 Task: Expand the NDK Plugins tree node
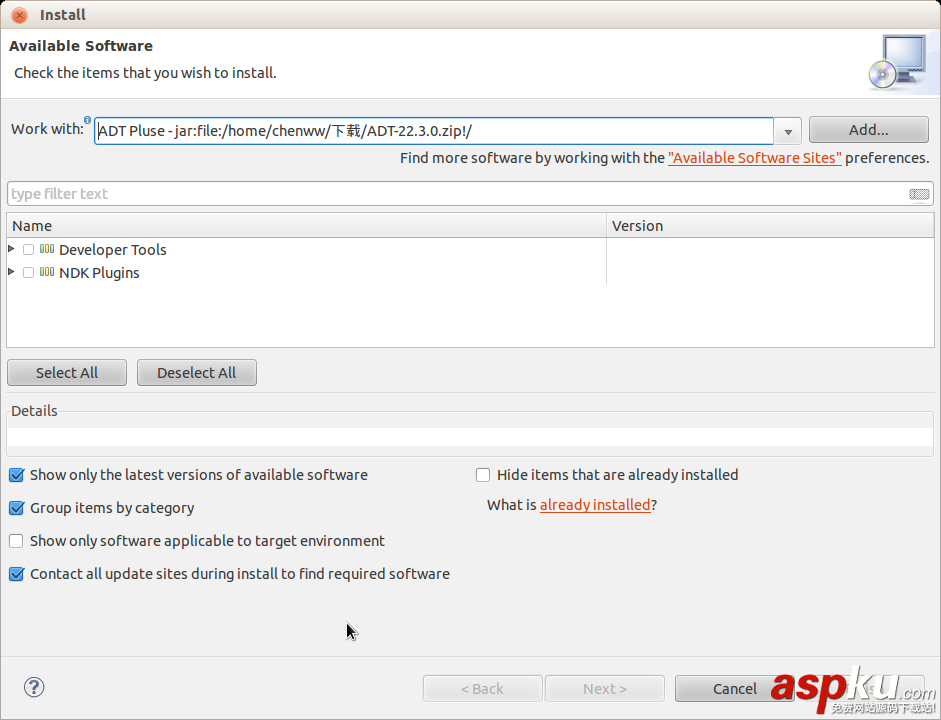pos(11,272)
